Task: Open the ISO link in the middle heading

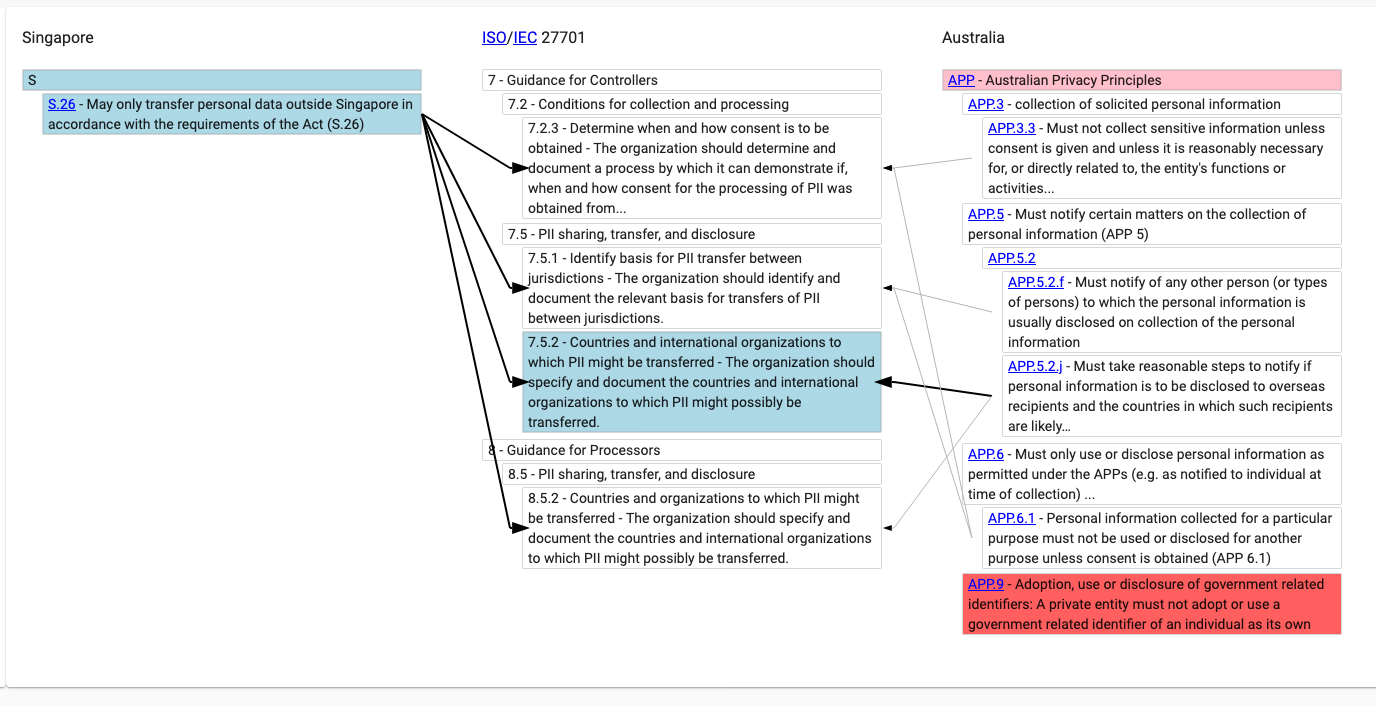Action: click(x=494, y=38)
